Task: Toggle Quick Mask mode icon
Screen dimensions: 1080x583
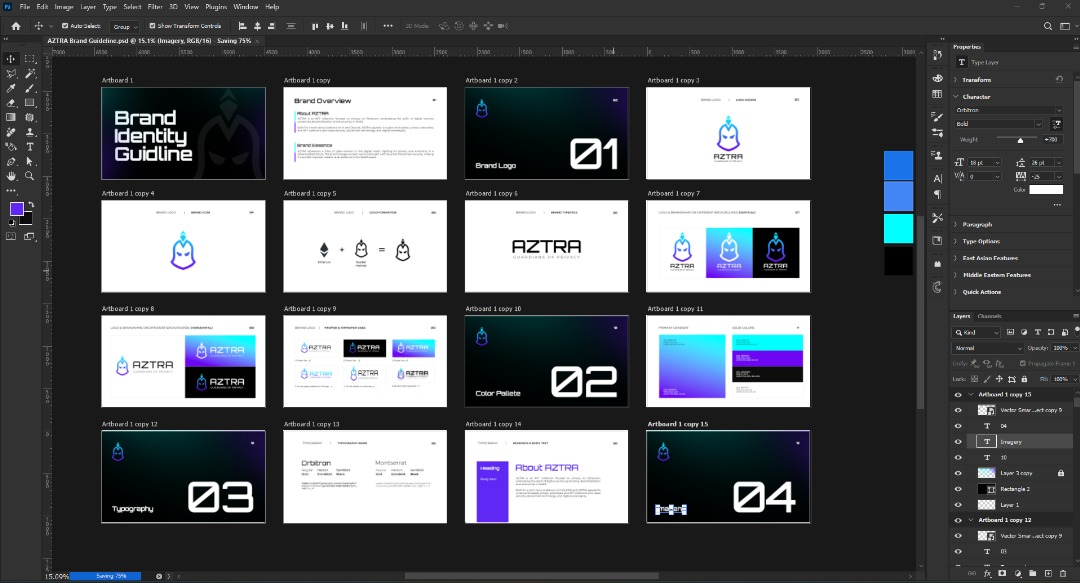Action: click(11, 236)
